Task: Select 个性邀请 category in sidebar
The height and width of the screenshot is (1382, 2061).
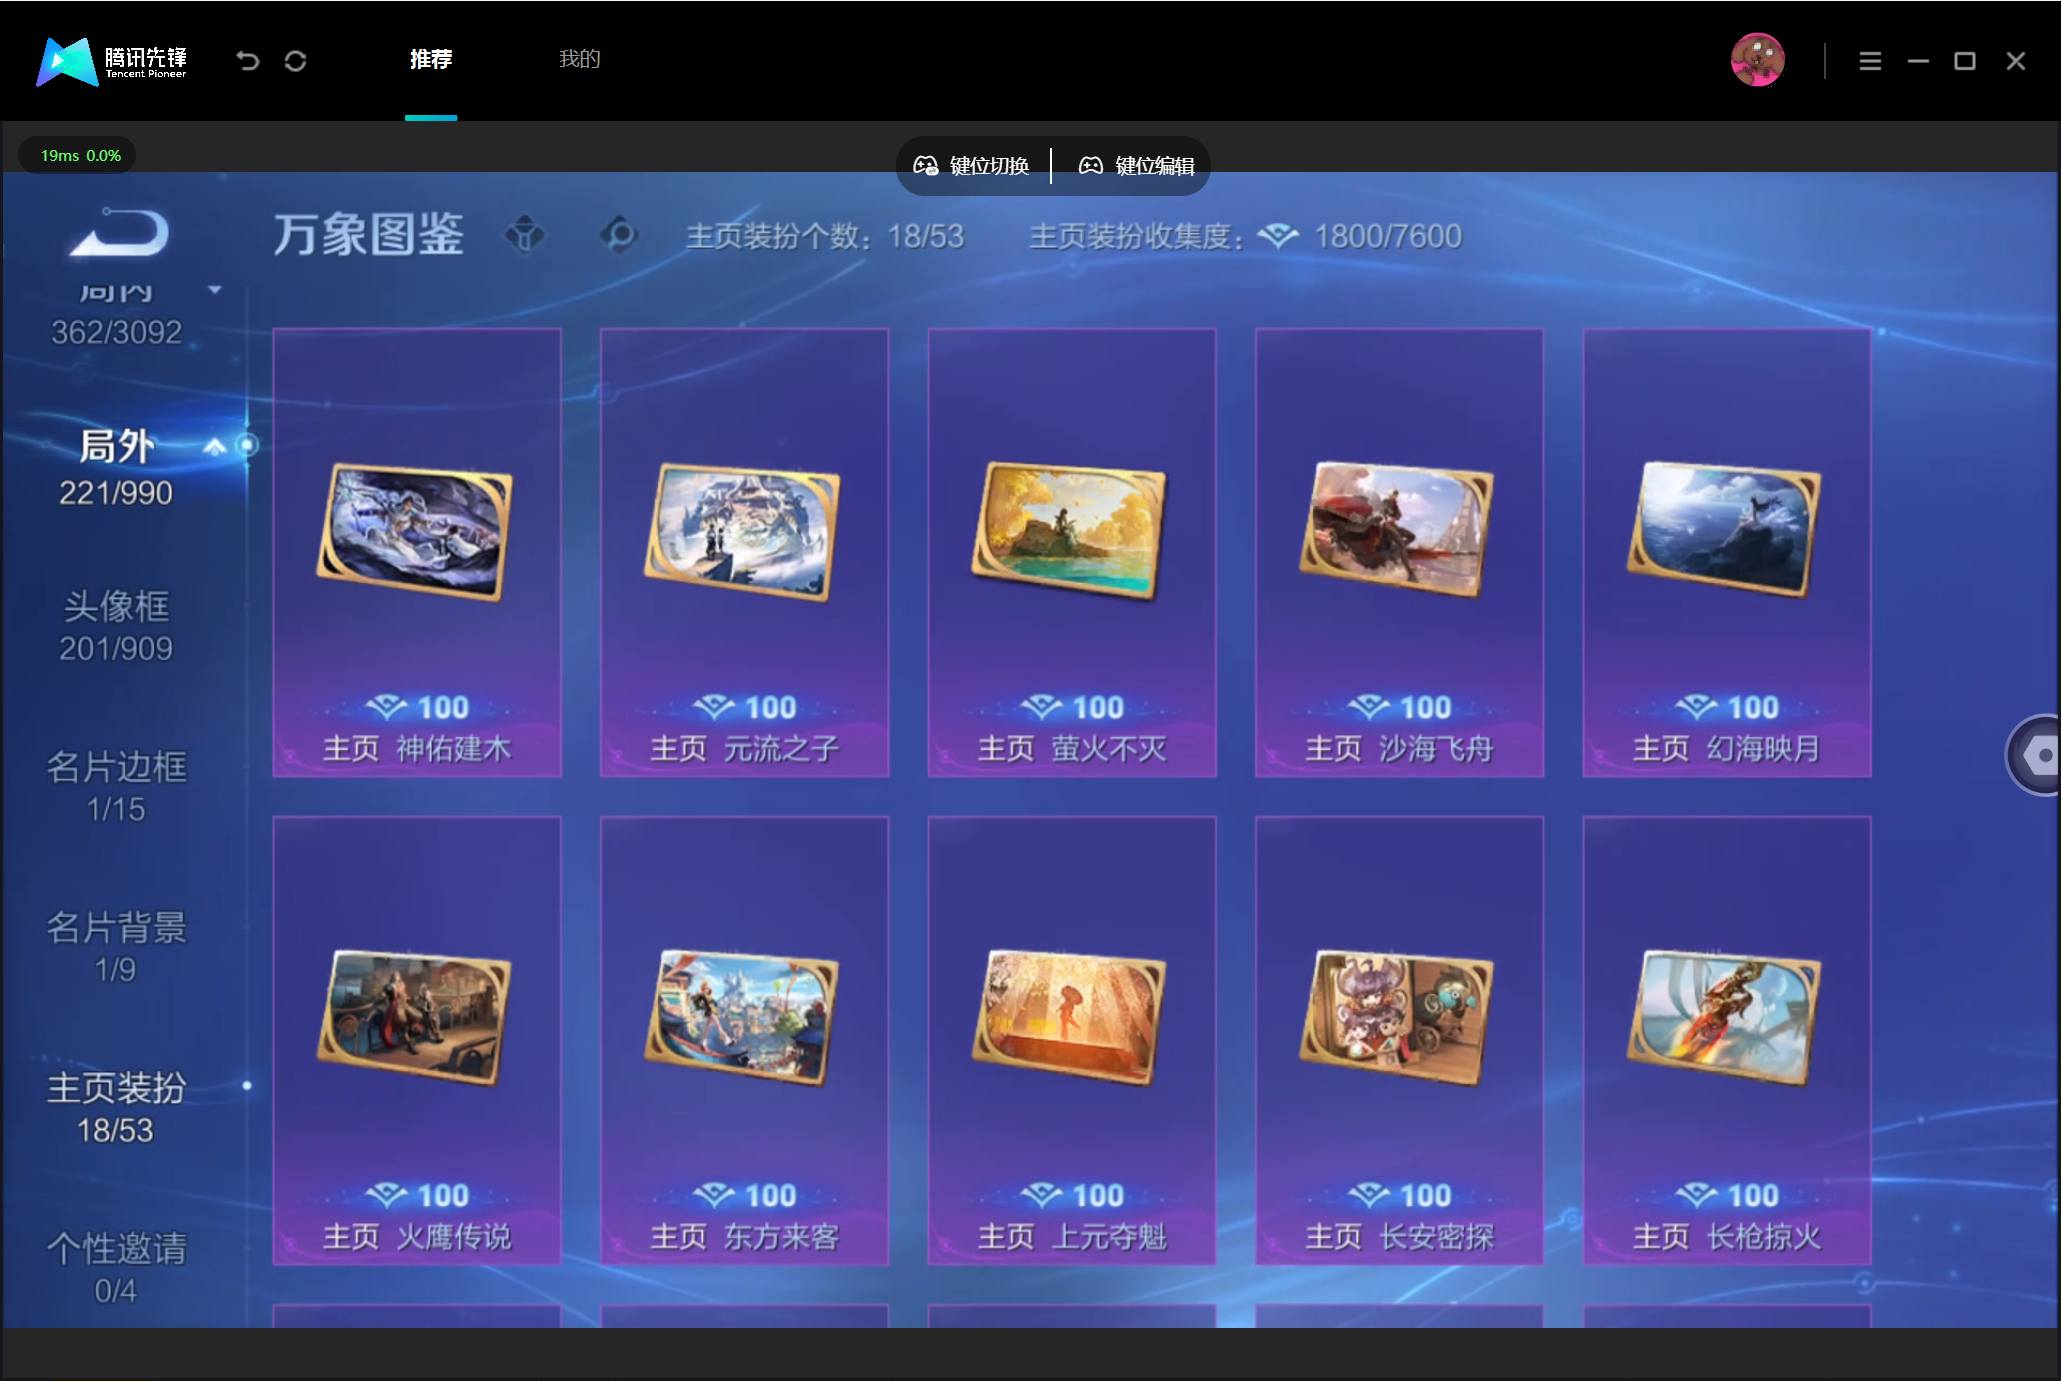Action: pos(116,1268)
